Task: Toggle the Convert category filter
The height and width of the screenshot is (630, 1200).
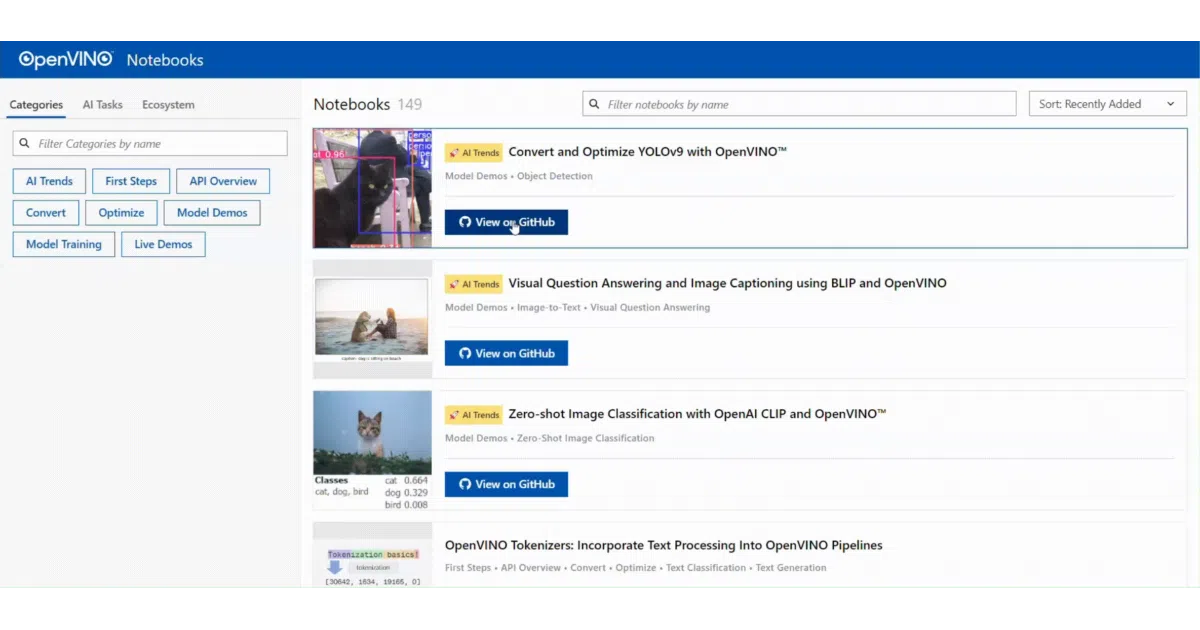Action: (46, 213)
